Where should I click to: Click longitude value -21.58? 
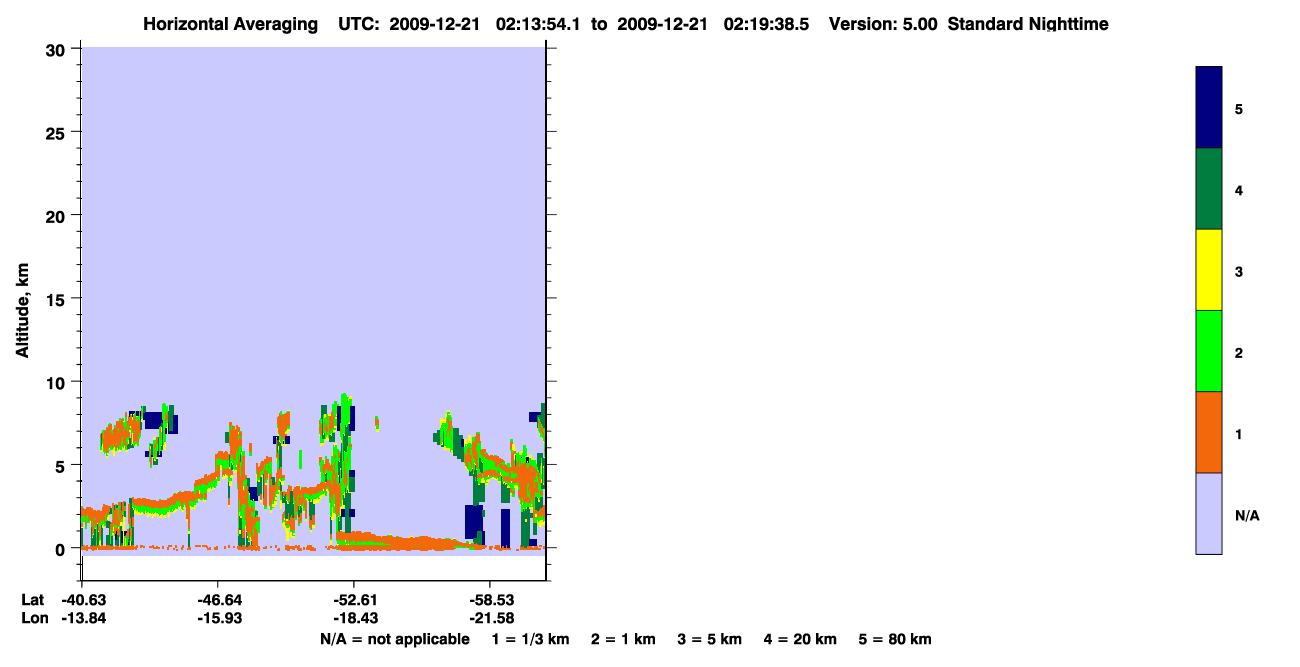(490, 618)
